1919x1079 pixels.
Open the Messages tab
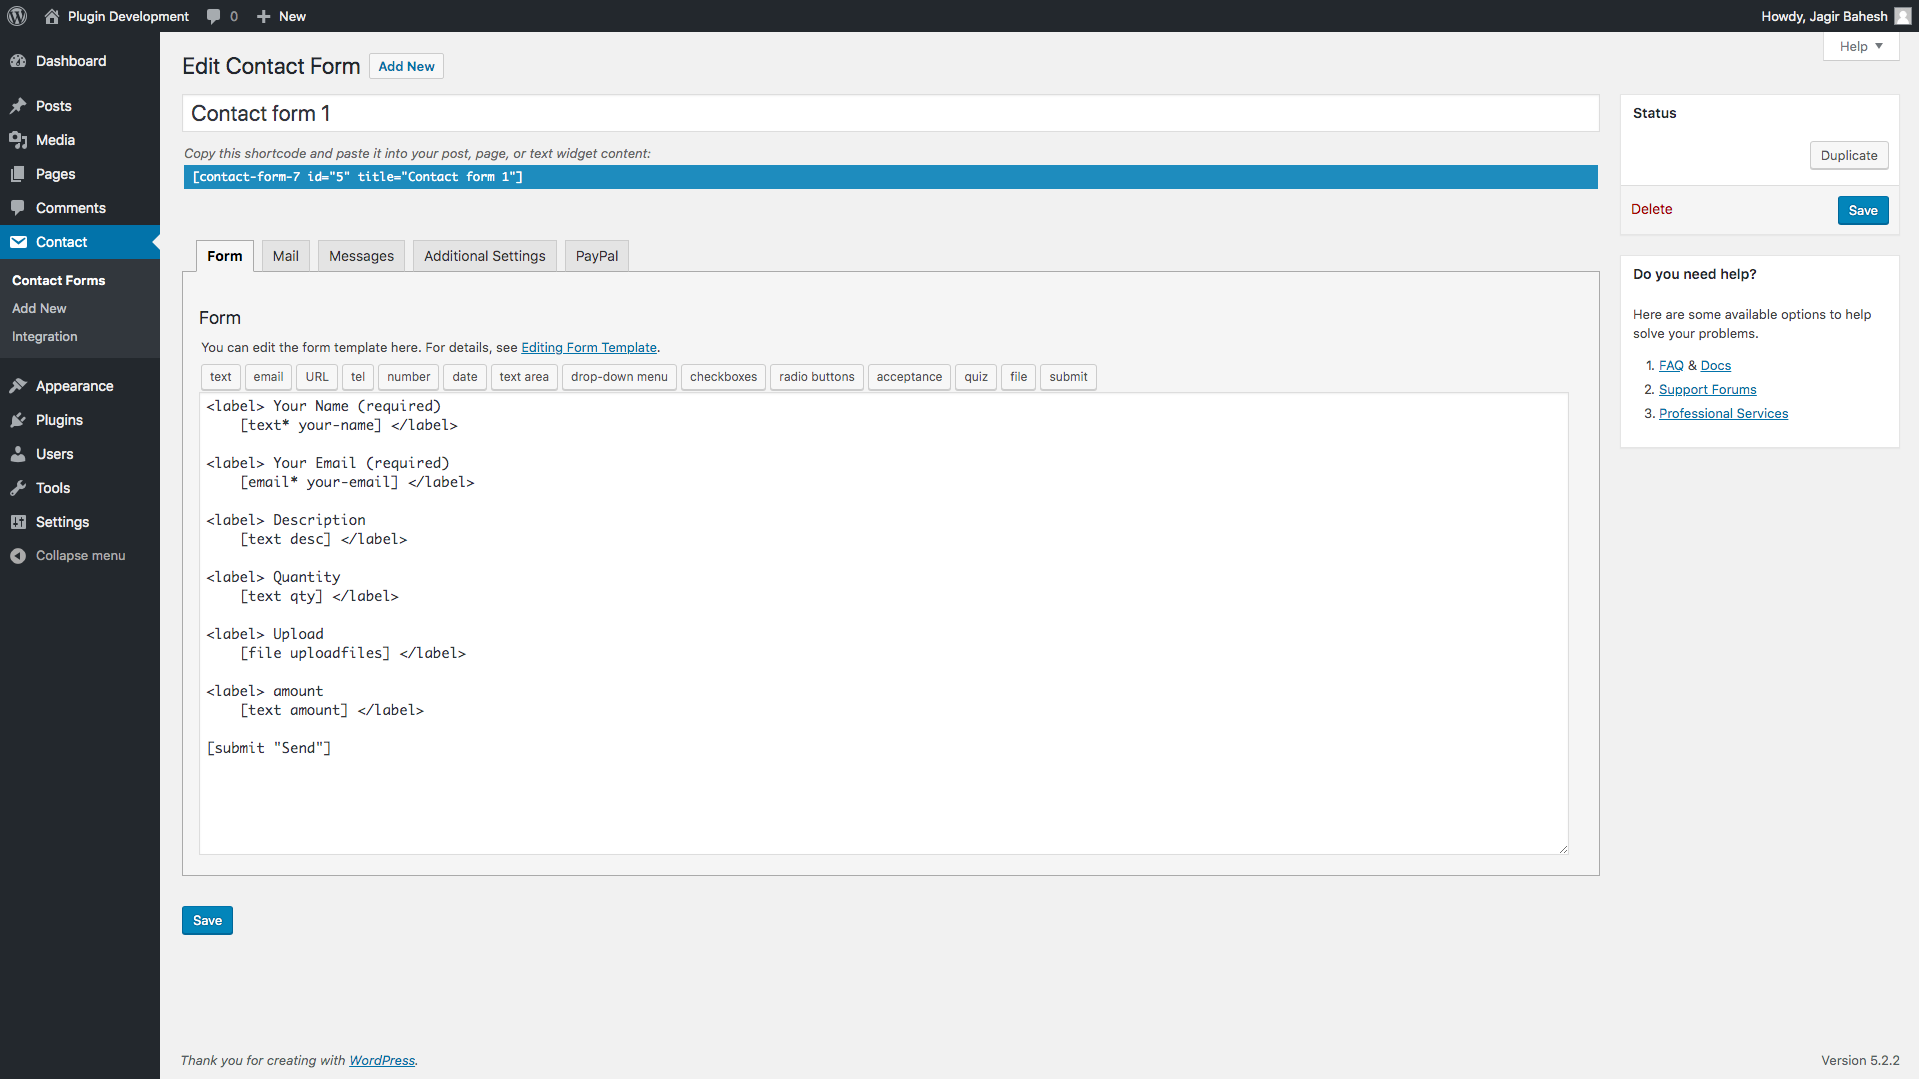pos(361,256)
